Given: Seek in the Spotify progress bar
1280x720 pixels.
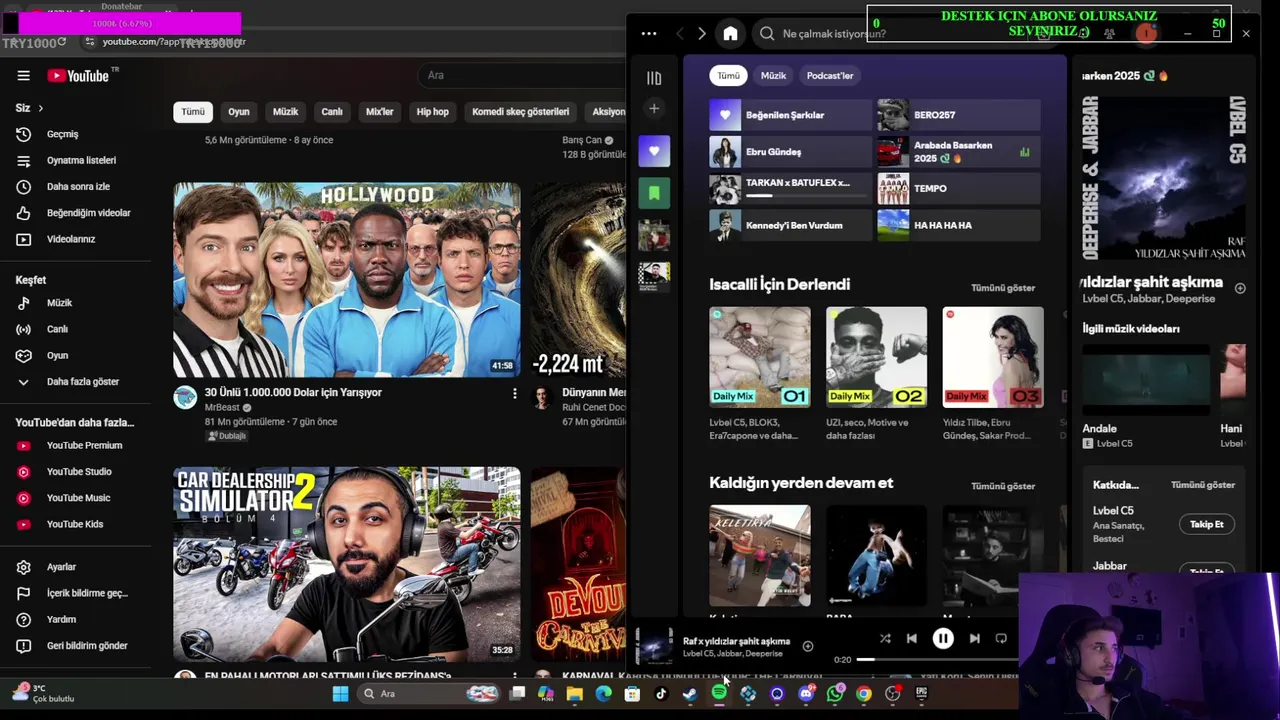Looking at the screenshot, I should coord(940,659).
